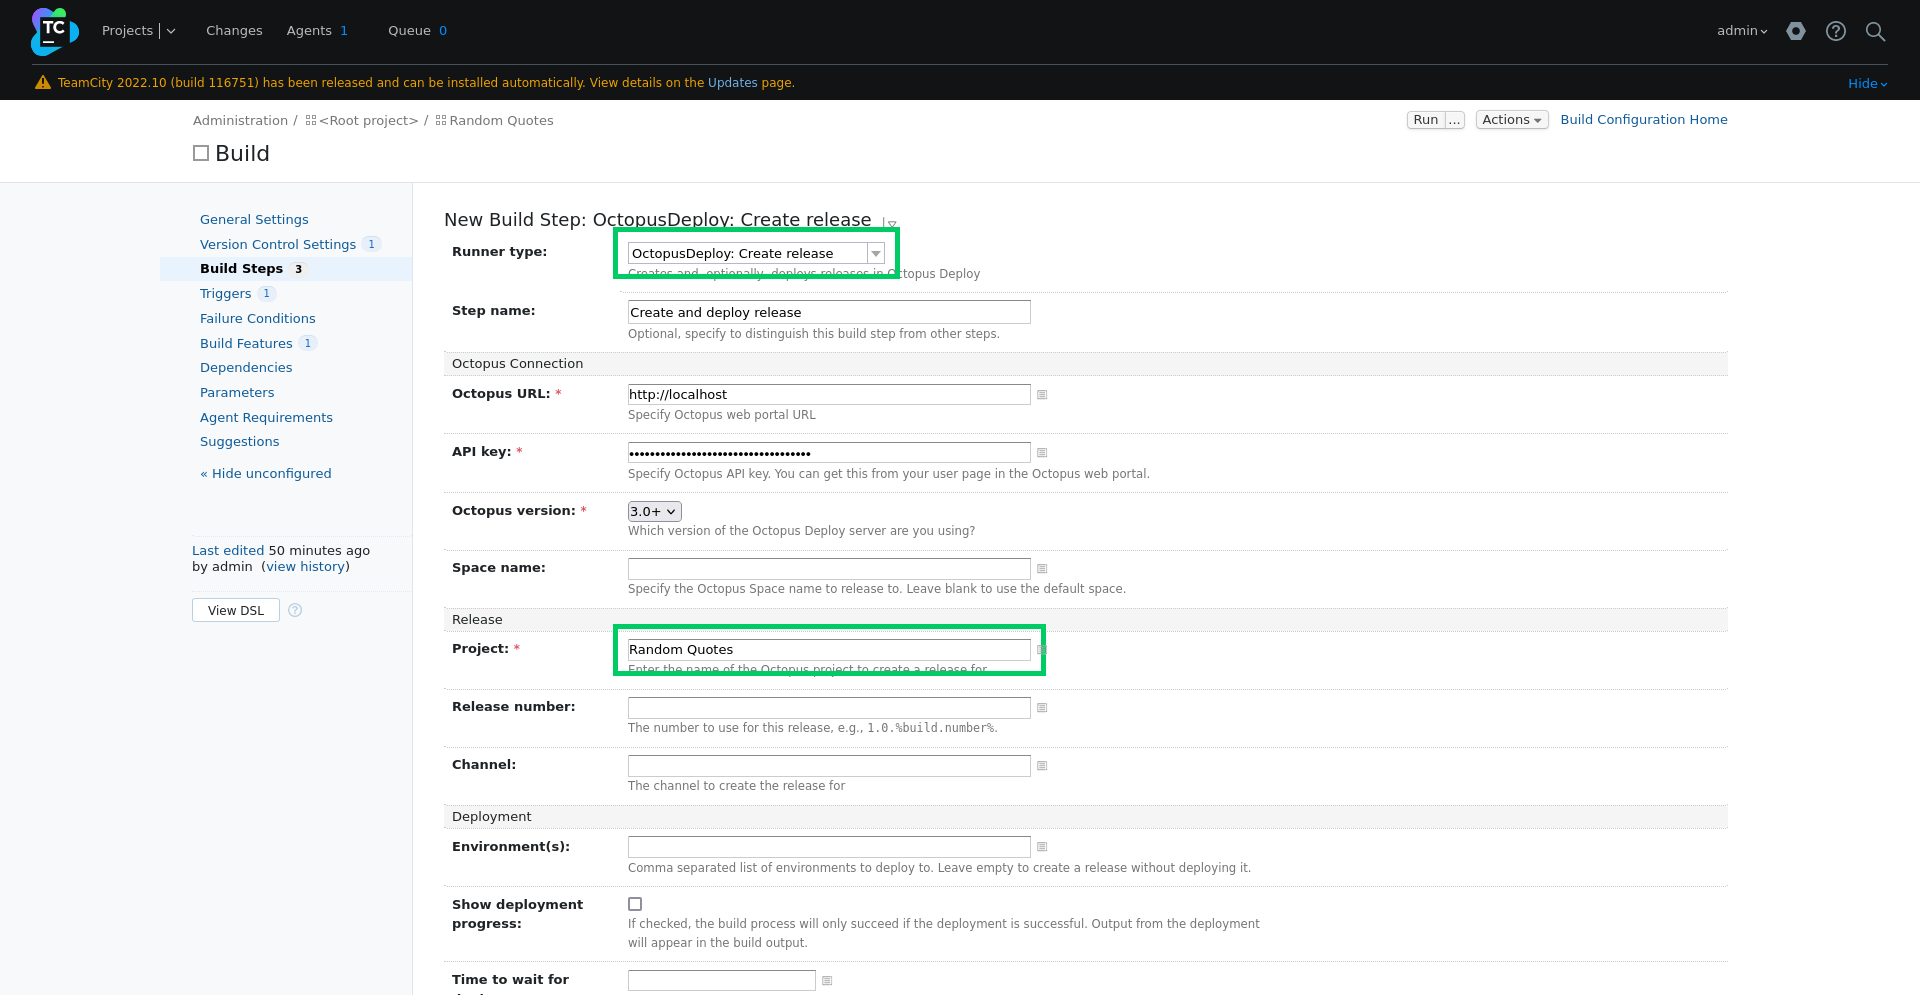Expand the Actions dropdown

point(1512,120)
